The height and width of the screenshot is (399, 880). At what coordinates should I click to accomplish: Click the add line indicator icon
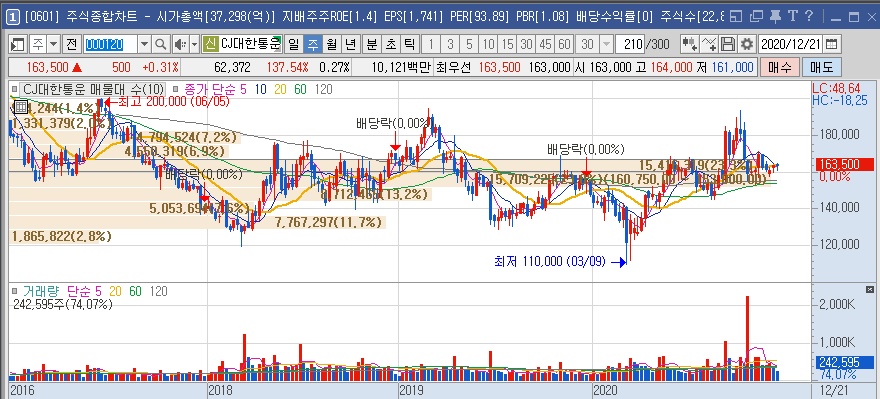tap(709, 44)
